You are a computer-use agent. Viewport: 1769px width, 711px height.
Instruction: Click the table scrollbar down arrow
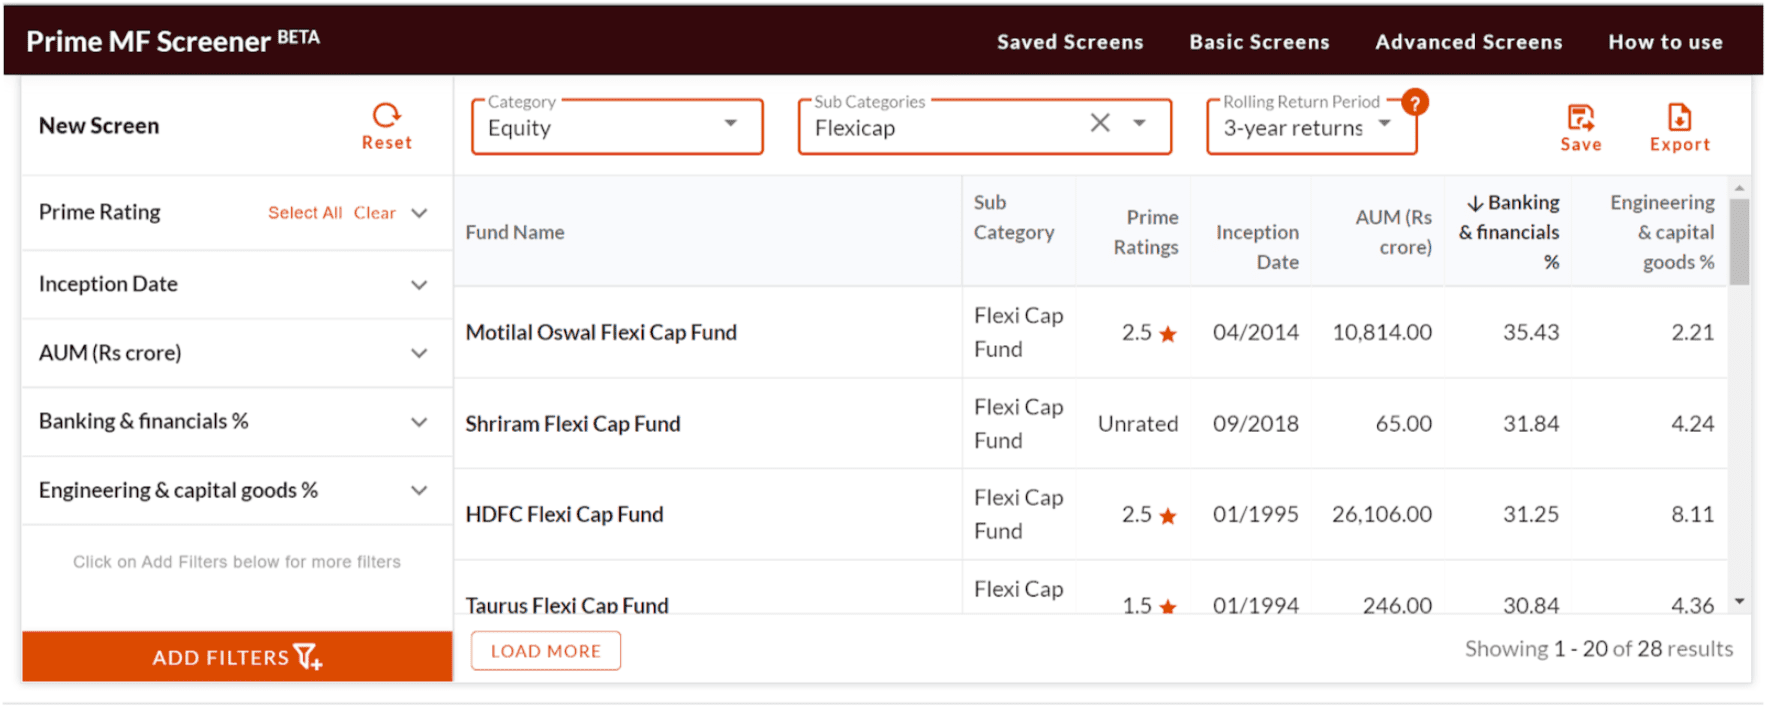click(x=1739, y=601)
